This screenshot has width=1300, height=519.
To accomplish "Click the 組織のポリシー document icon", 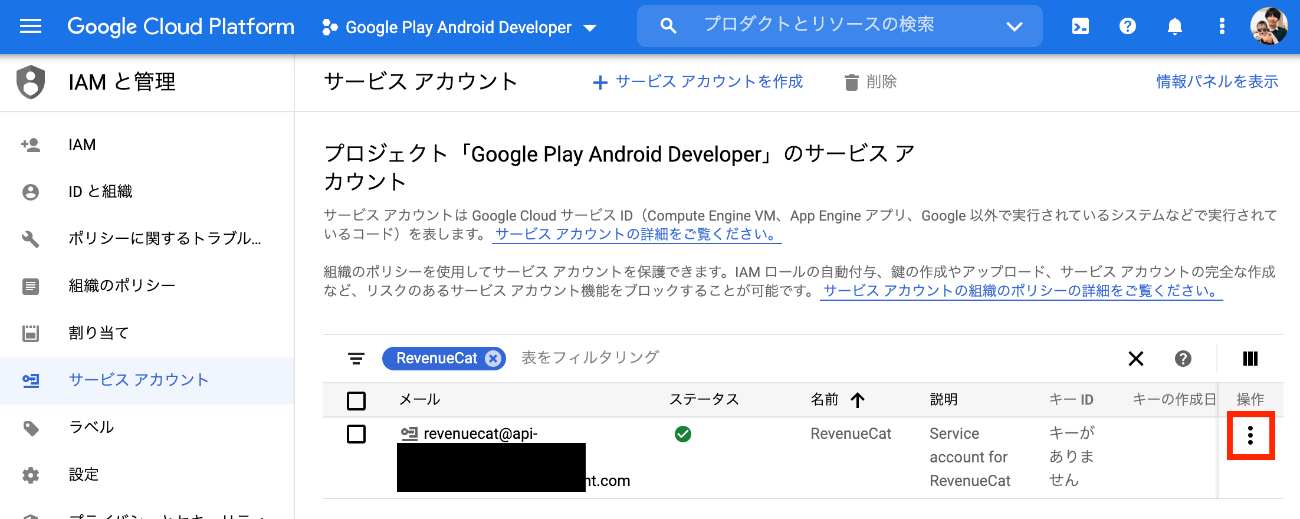I will [x=31, y=286].
